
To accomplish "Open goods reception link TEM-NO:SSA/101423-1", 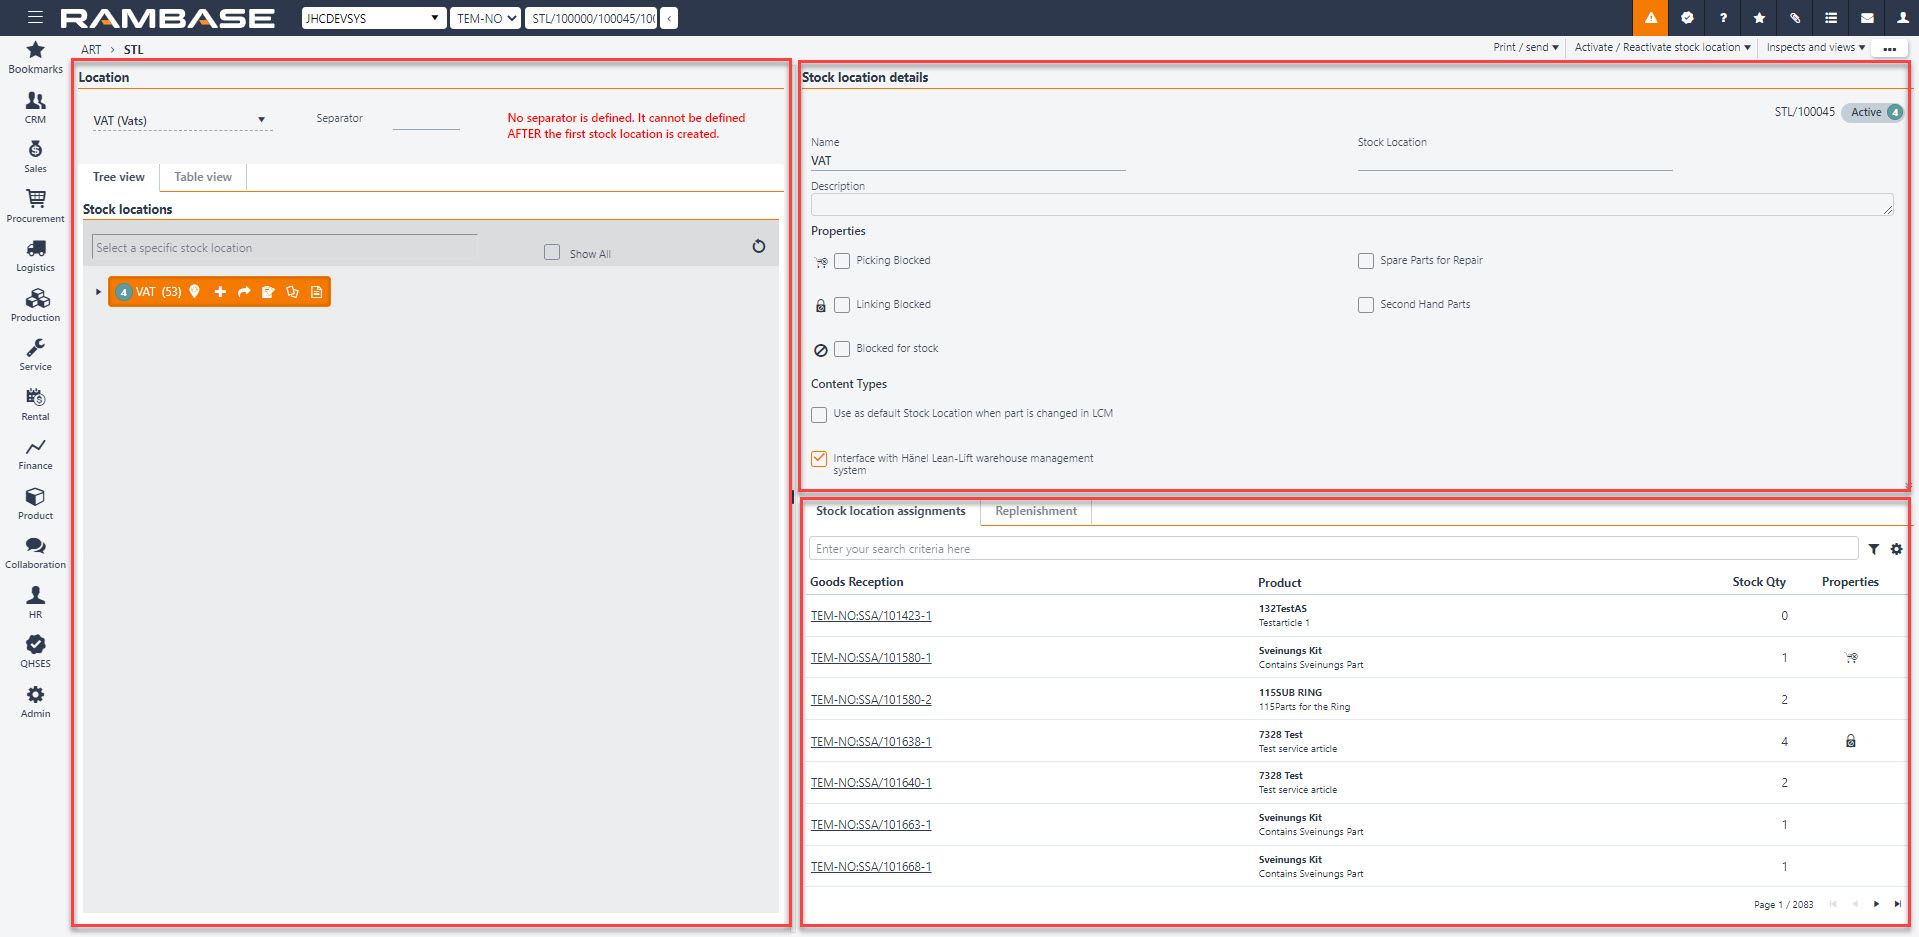I will [870, 616].
